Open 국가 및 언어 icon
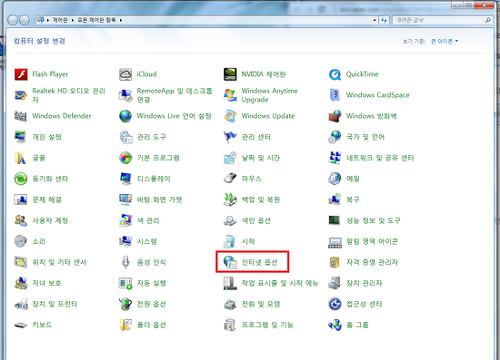This screenshot has height=360, width=500. coord(335,137)
